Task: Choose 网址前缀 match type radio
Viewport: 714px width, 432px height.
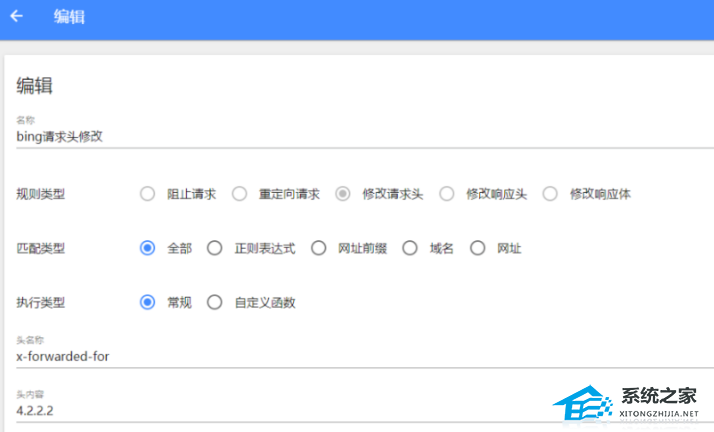Action: click(318, 248)
